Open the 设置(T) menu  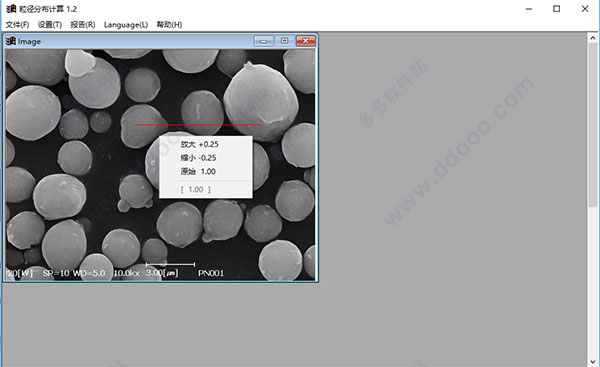click(50, 25)
